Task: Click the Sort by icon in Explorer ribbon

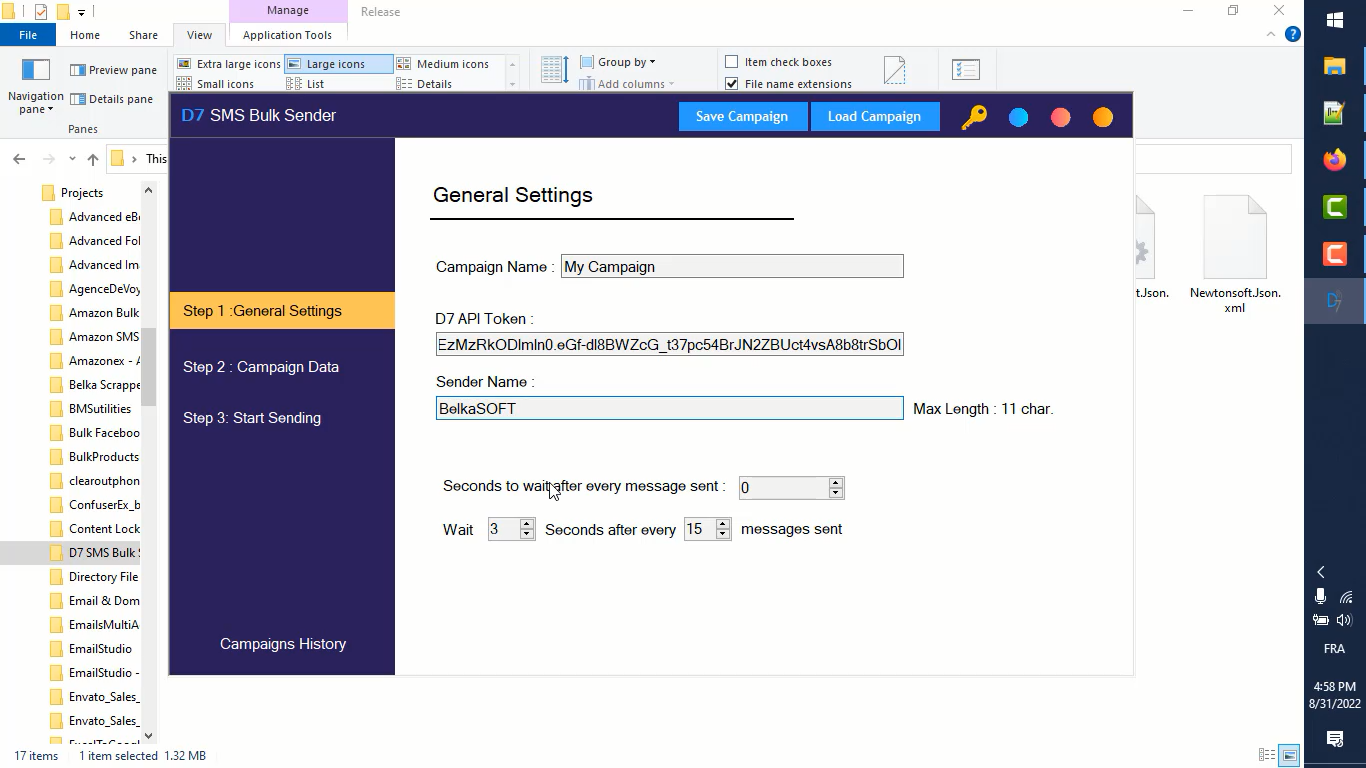Action: click(555, 70)
